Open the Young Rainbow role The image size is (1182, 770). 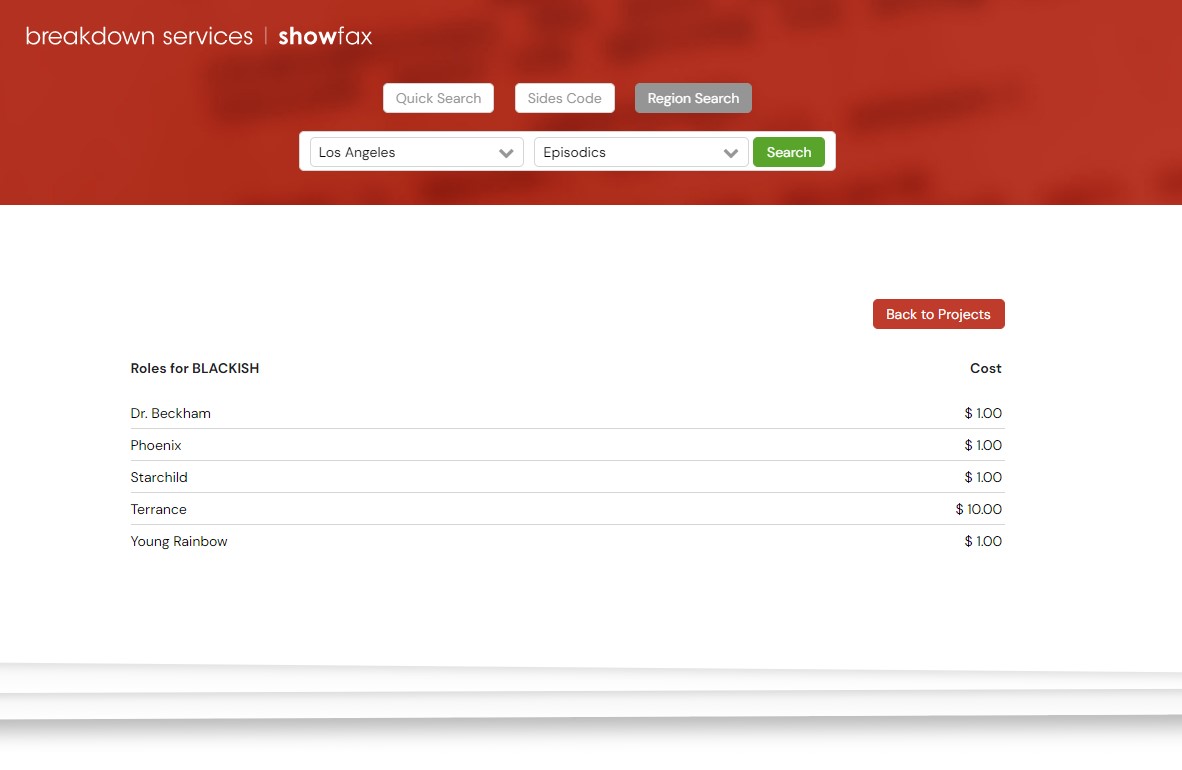pos(179,541)
